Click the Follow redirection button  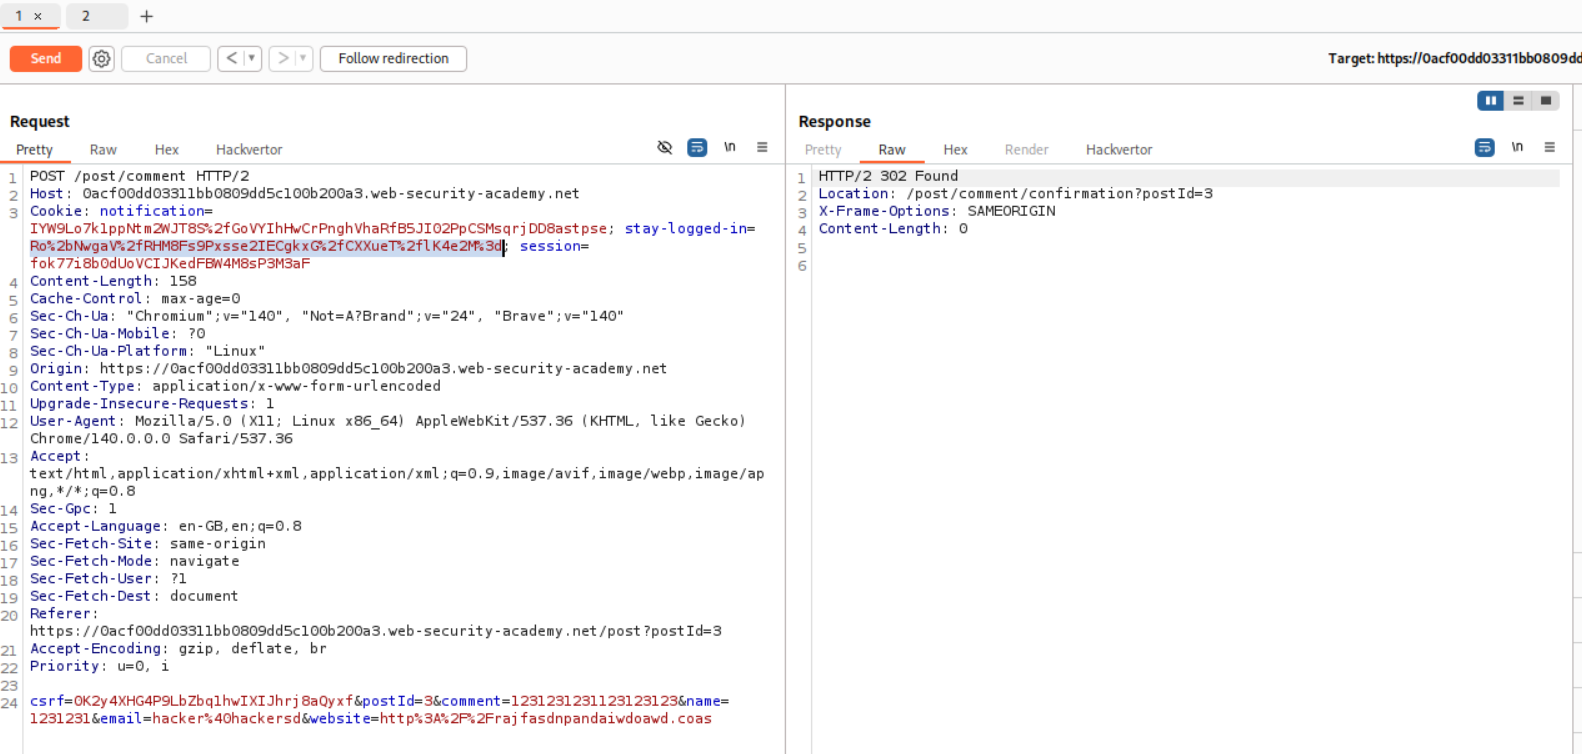pyautogui.click(x=393, y=59)
